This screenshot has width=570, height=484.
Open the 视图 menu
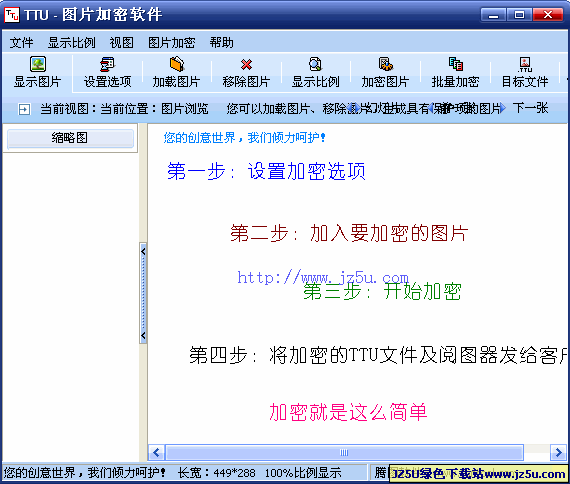[122, 43]
